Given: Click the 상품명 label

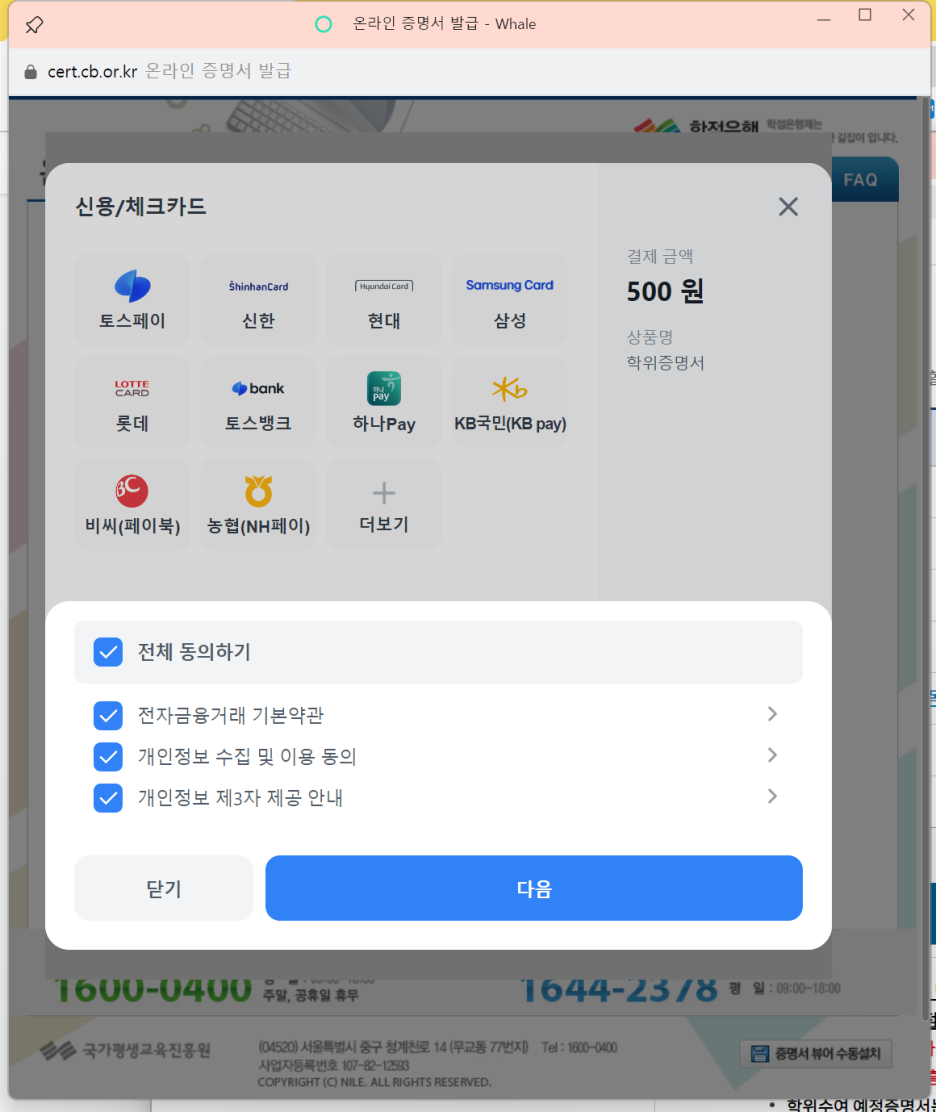Looking at the screenshot, I should click(650, 337).
